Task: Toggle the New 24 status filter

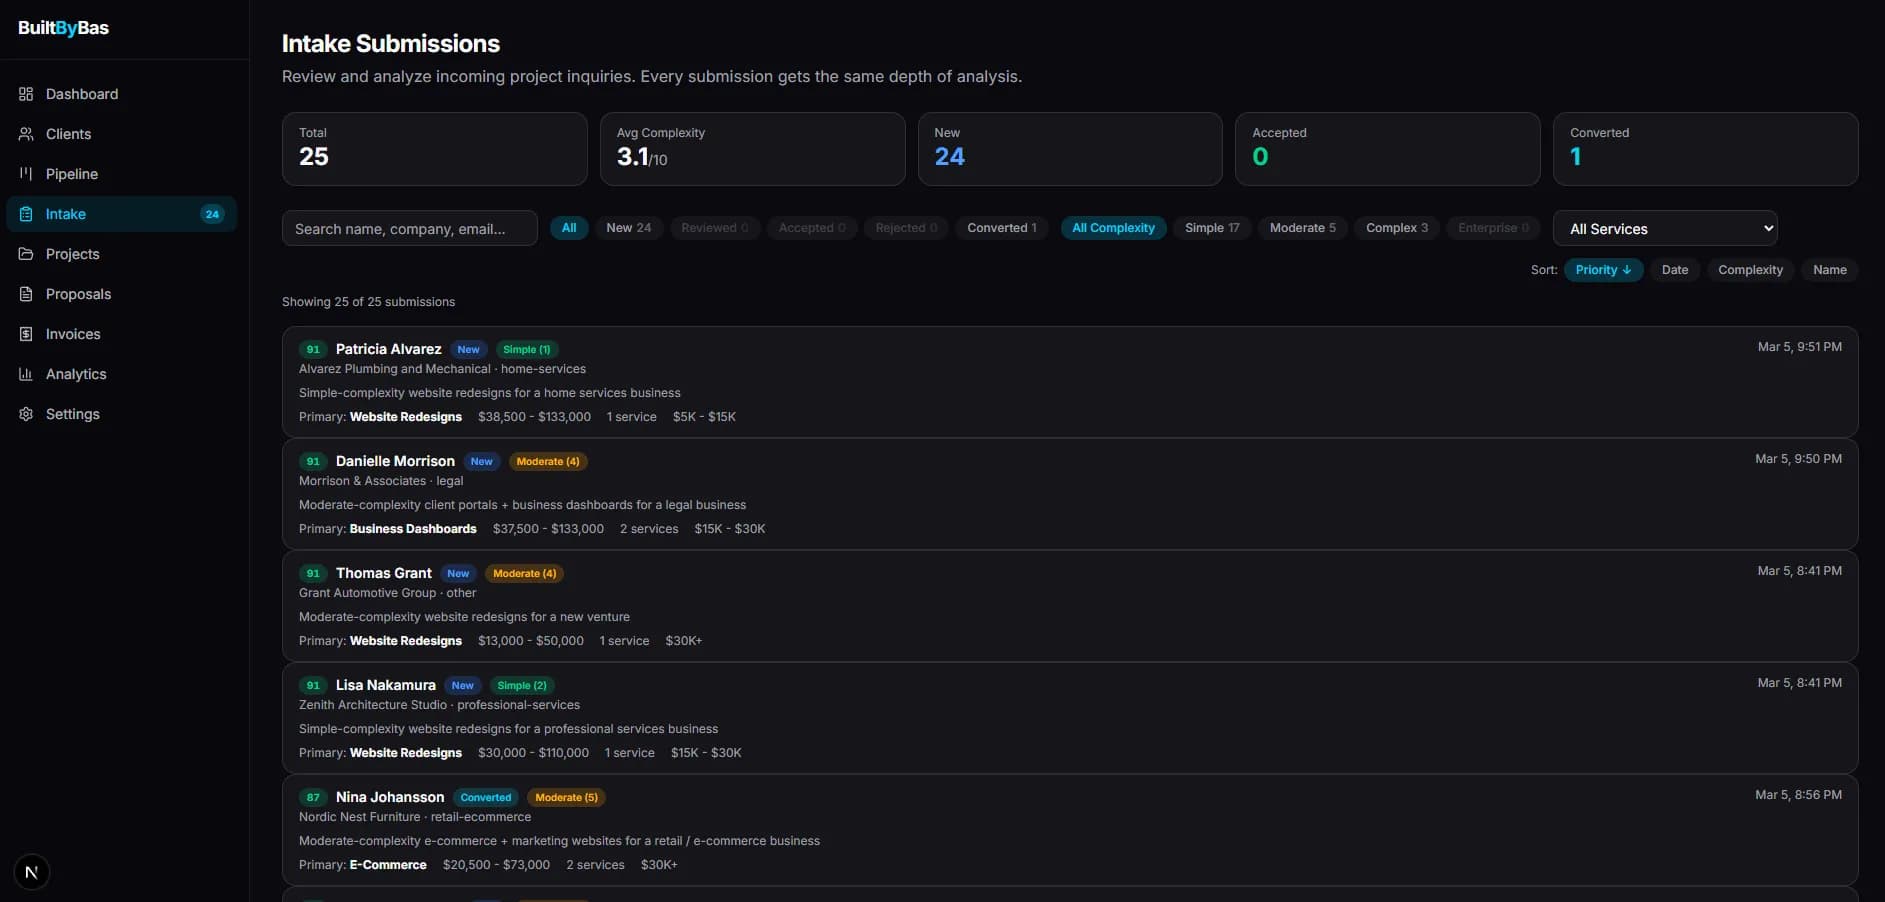Action: click(628, 228)
